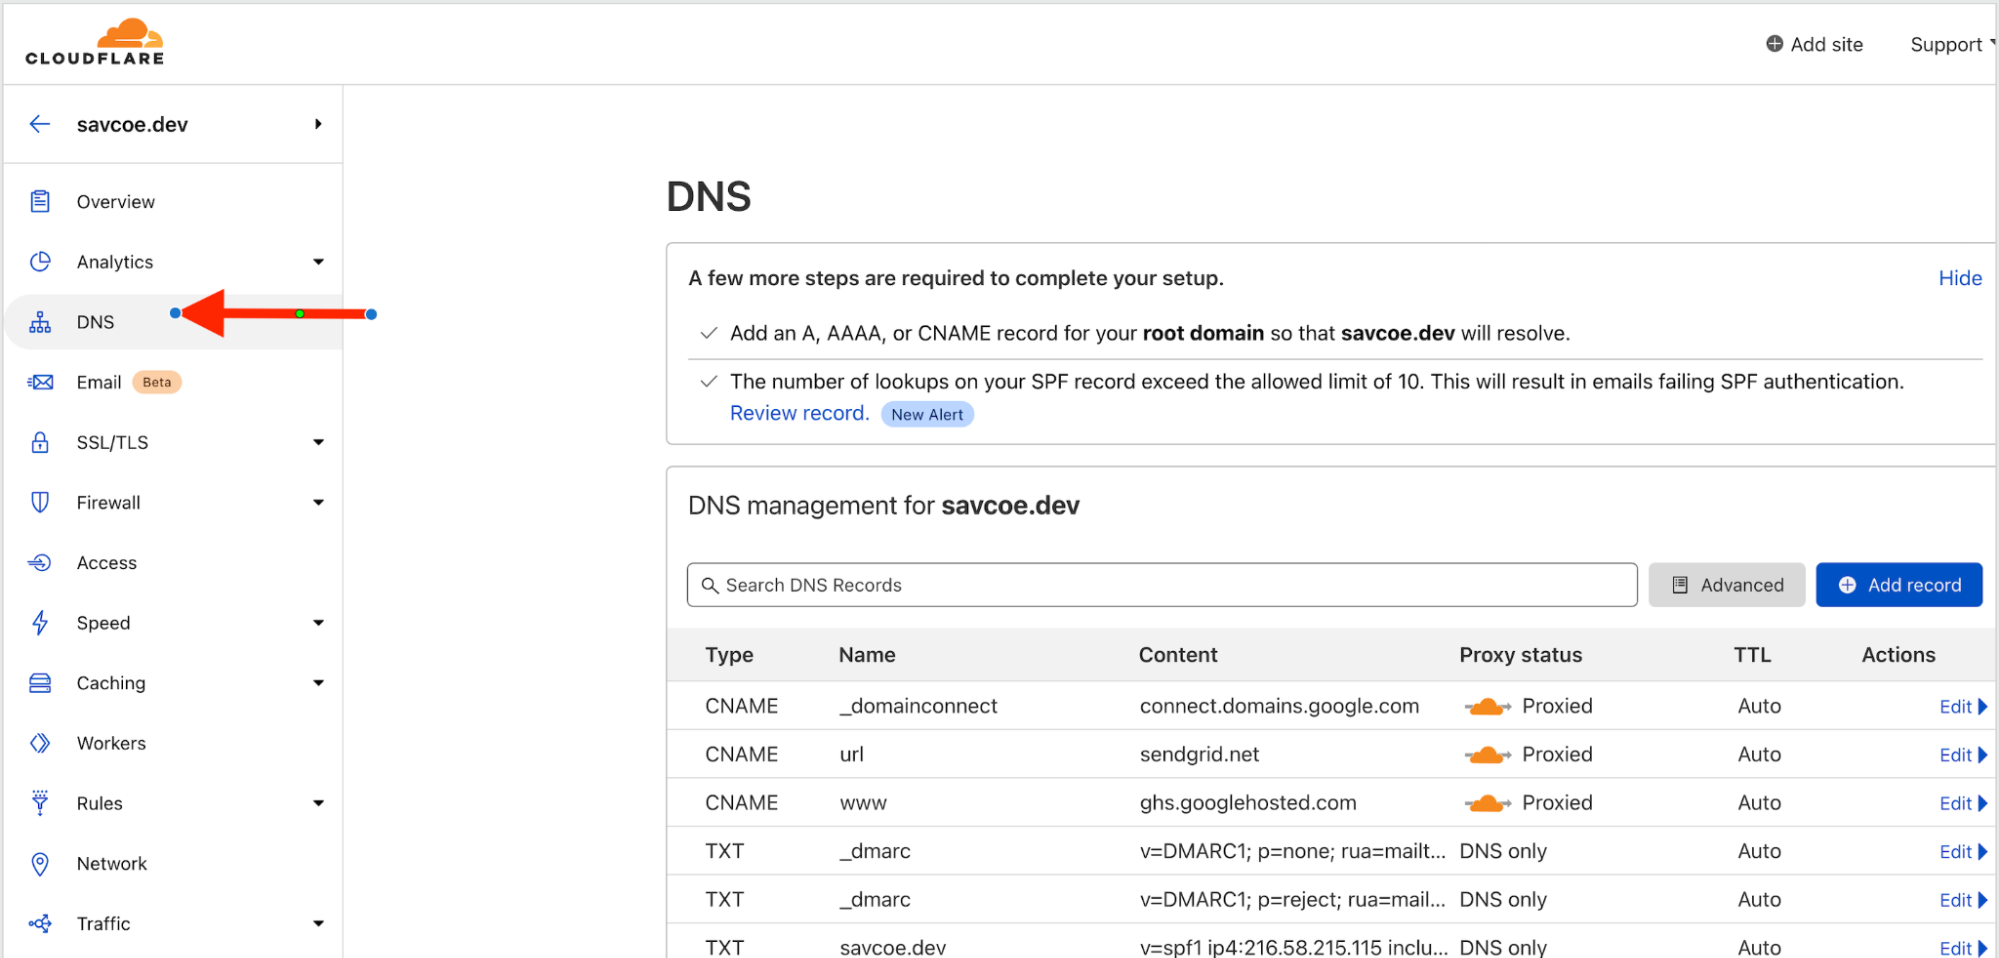Edit the url CNAME record

[1963, 755]
